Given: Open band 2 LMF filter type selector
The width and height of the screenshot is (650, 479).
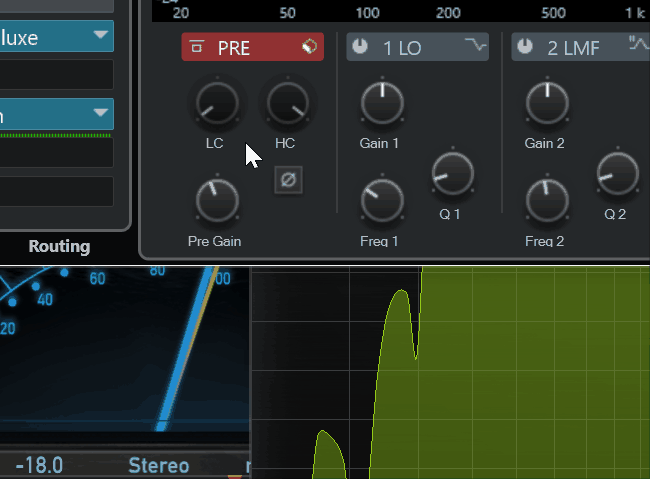Looking at the screenshot, I should point(638,47).
